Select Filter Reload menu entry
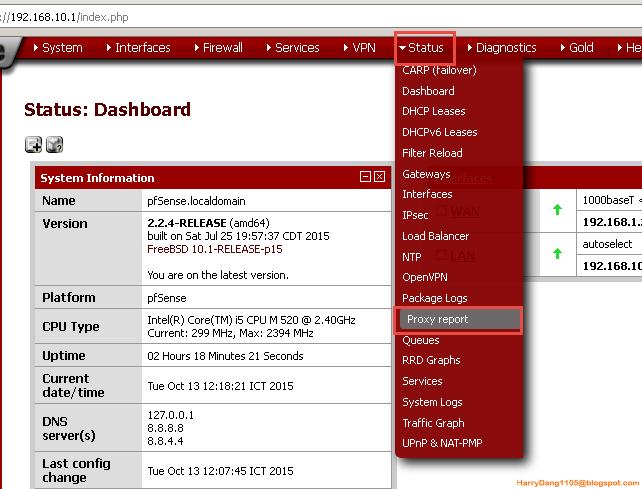The width and height of the screenshot is (642, 489). point(432,153)
